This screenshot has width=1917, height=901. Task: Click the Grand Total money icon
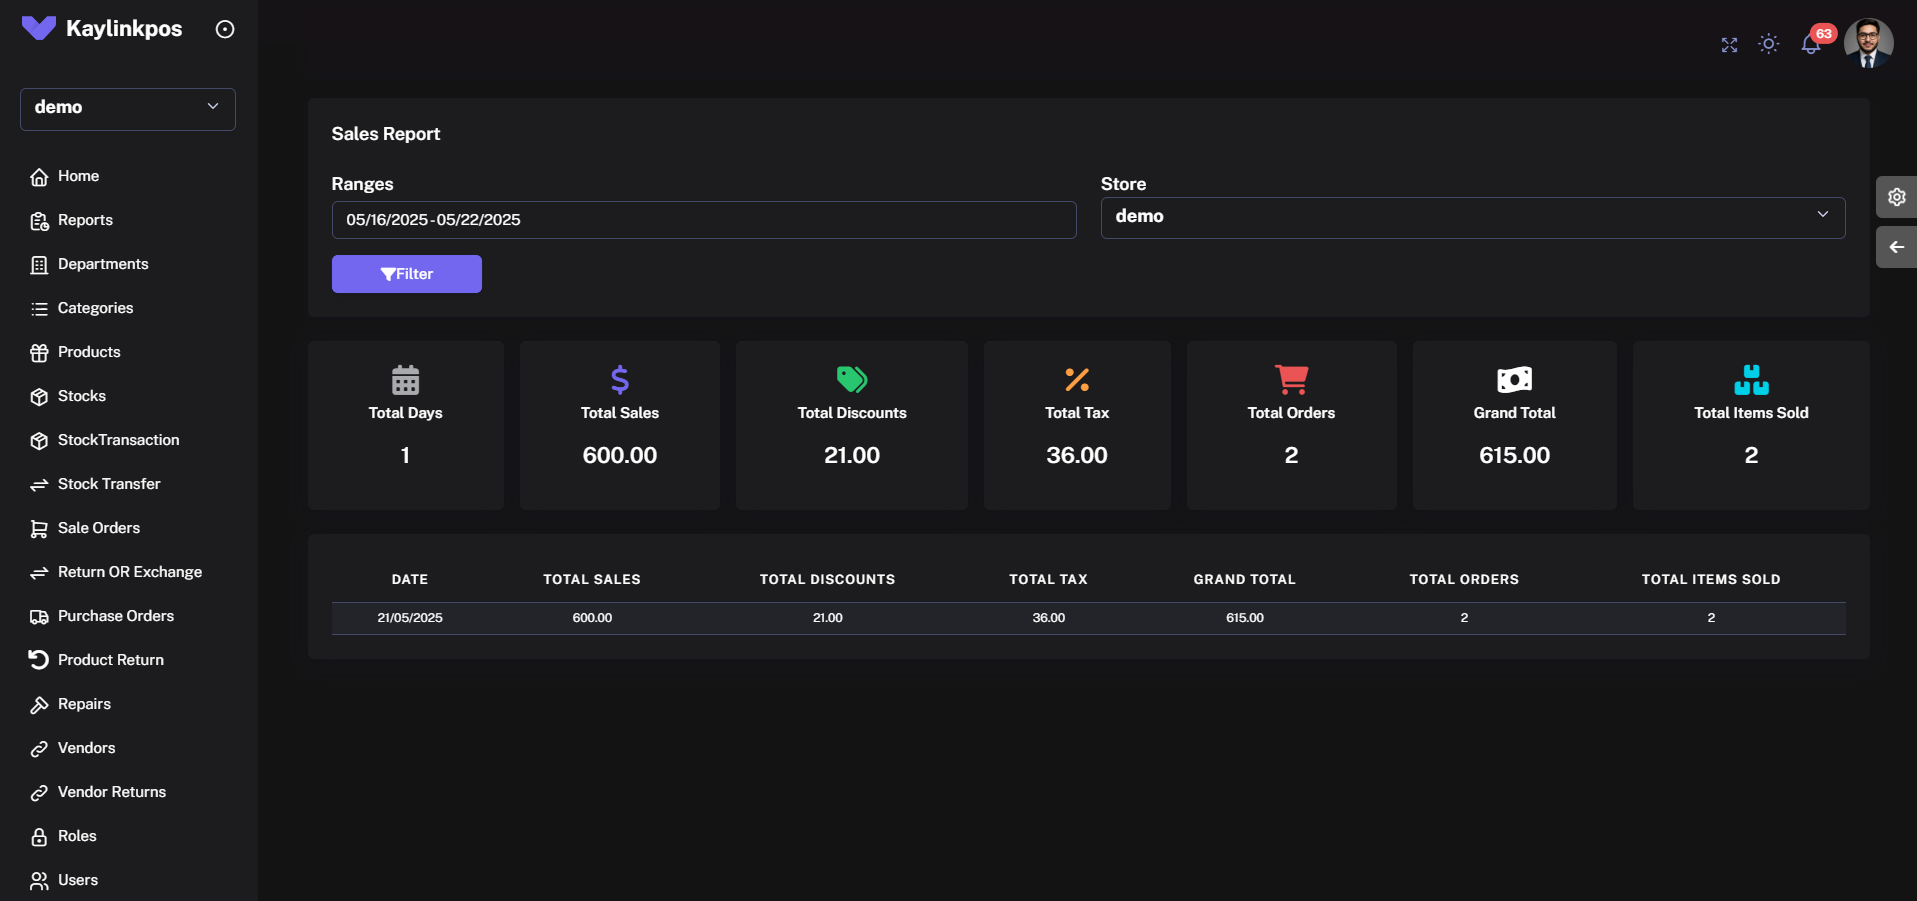(1514, 380)
